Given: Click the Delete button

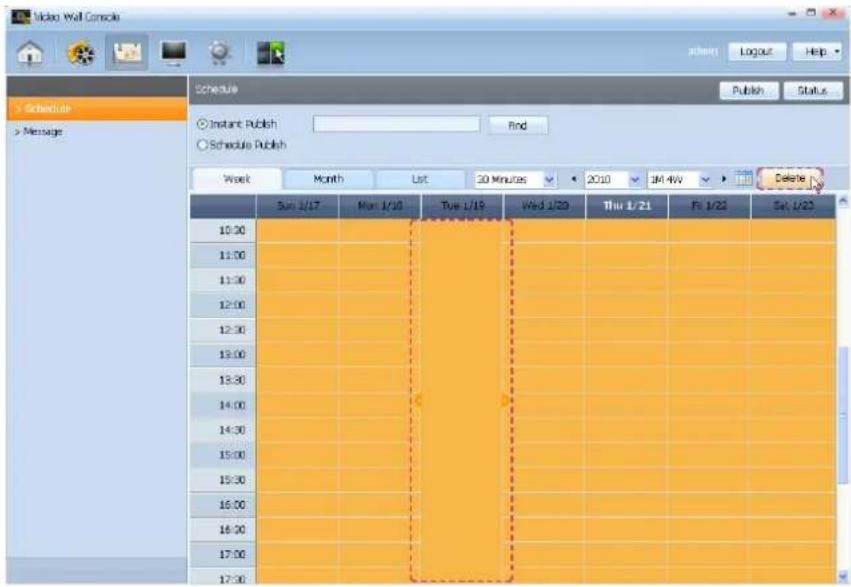Looking at the screenshot, I should tap(790, 178).
